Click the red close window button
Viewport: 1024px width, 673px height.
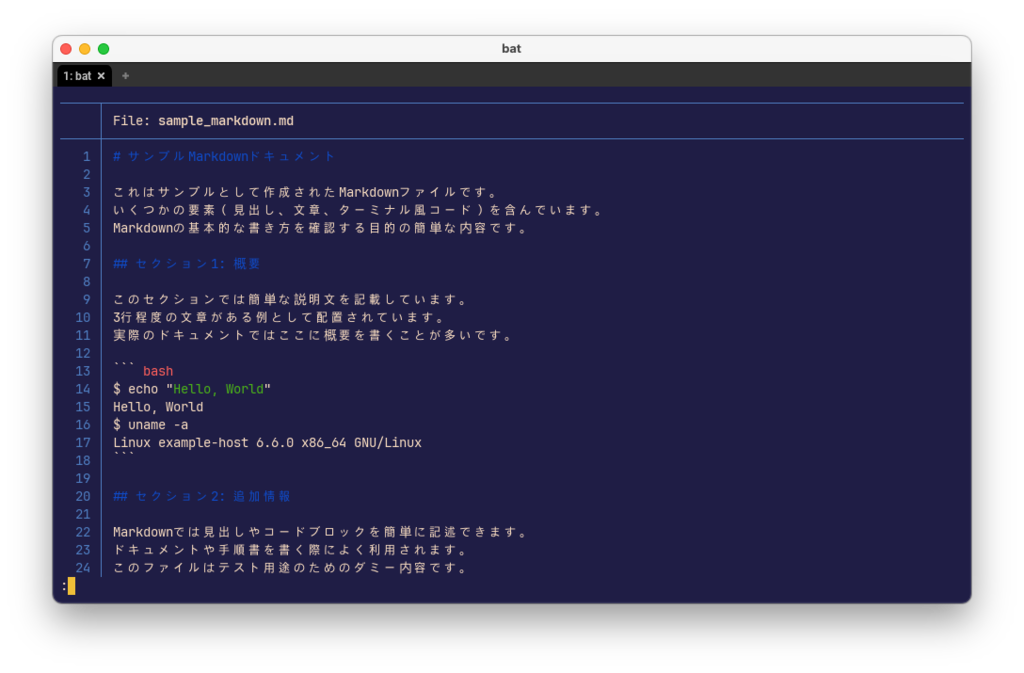pos(66,49)
